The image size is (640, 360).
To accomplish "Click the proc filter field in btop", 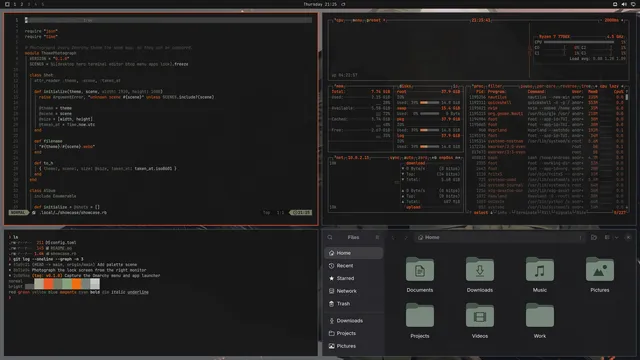I will coord(495,86).
